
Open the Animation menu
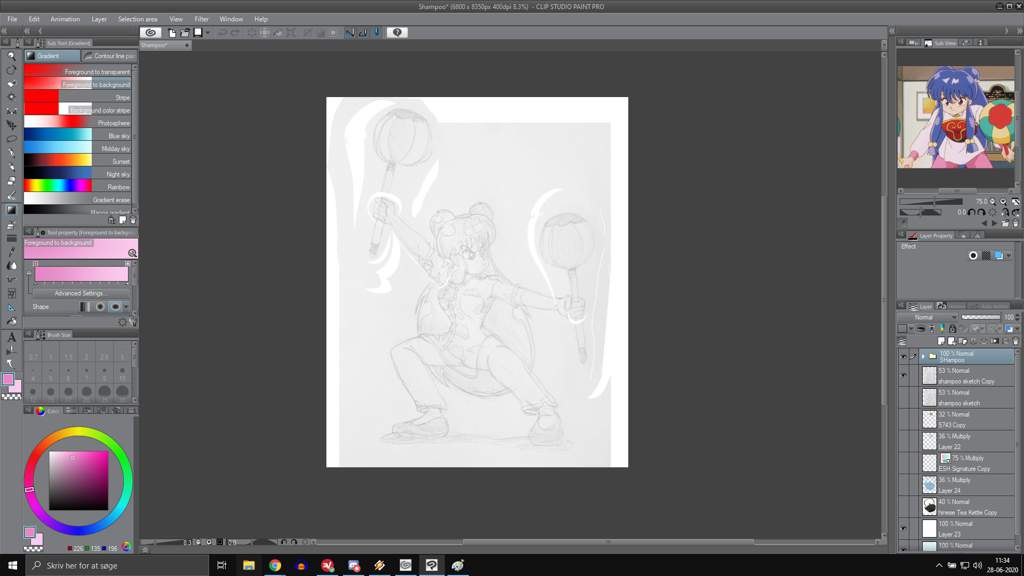pos(65,19)
